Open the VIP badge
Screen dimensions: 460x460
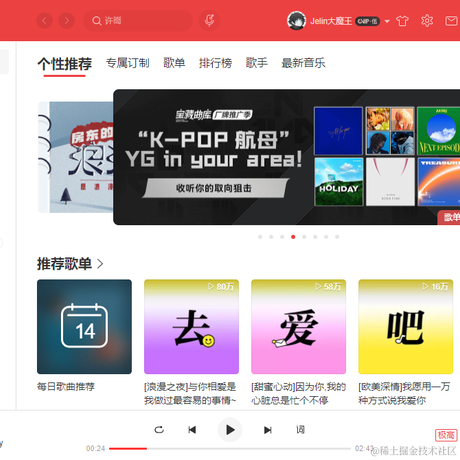tap(367, 21)
